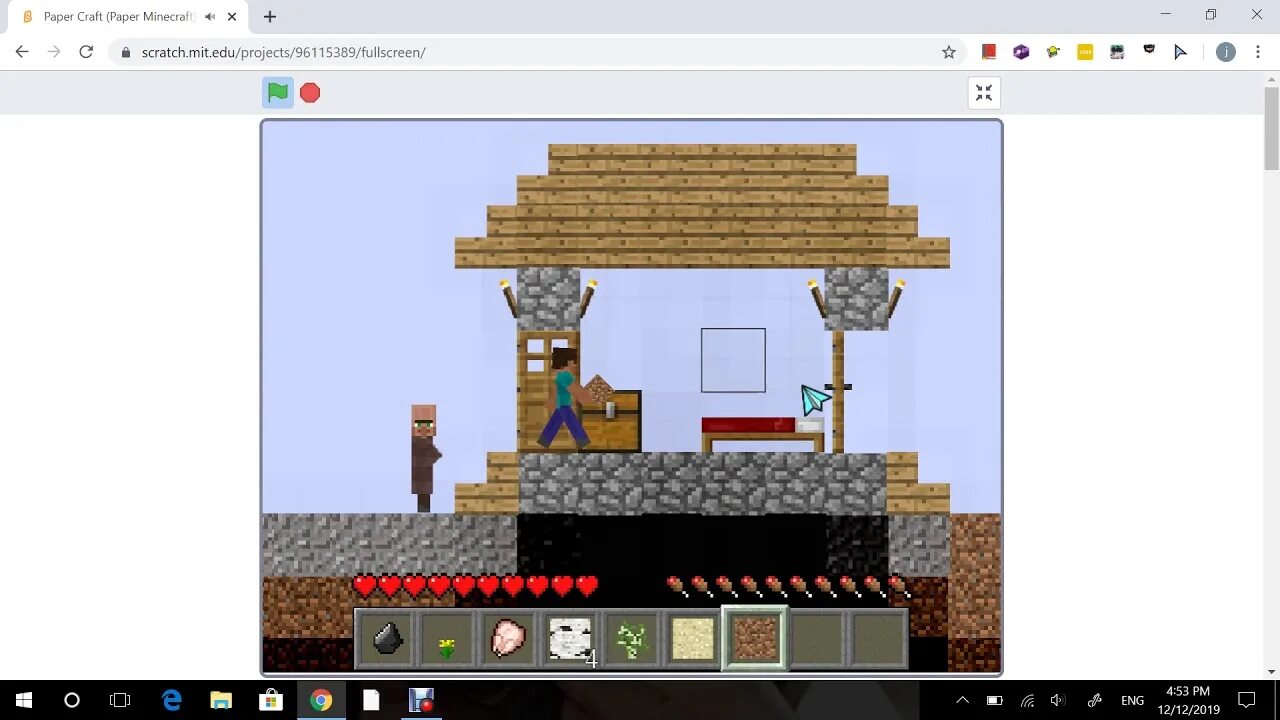1280x720 pixels.
Task: Close the Paper Craft tab
Action: [232, 17]
